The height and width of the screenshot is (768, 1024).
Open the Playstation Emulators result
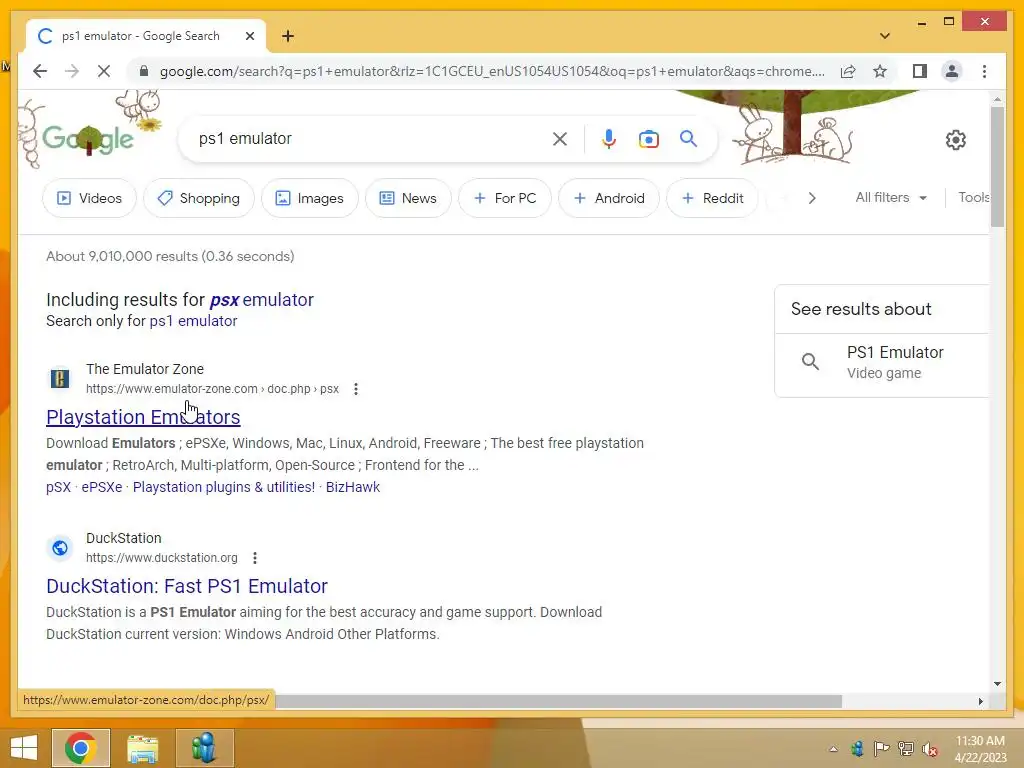tap(143, 417)
